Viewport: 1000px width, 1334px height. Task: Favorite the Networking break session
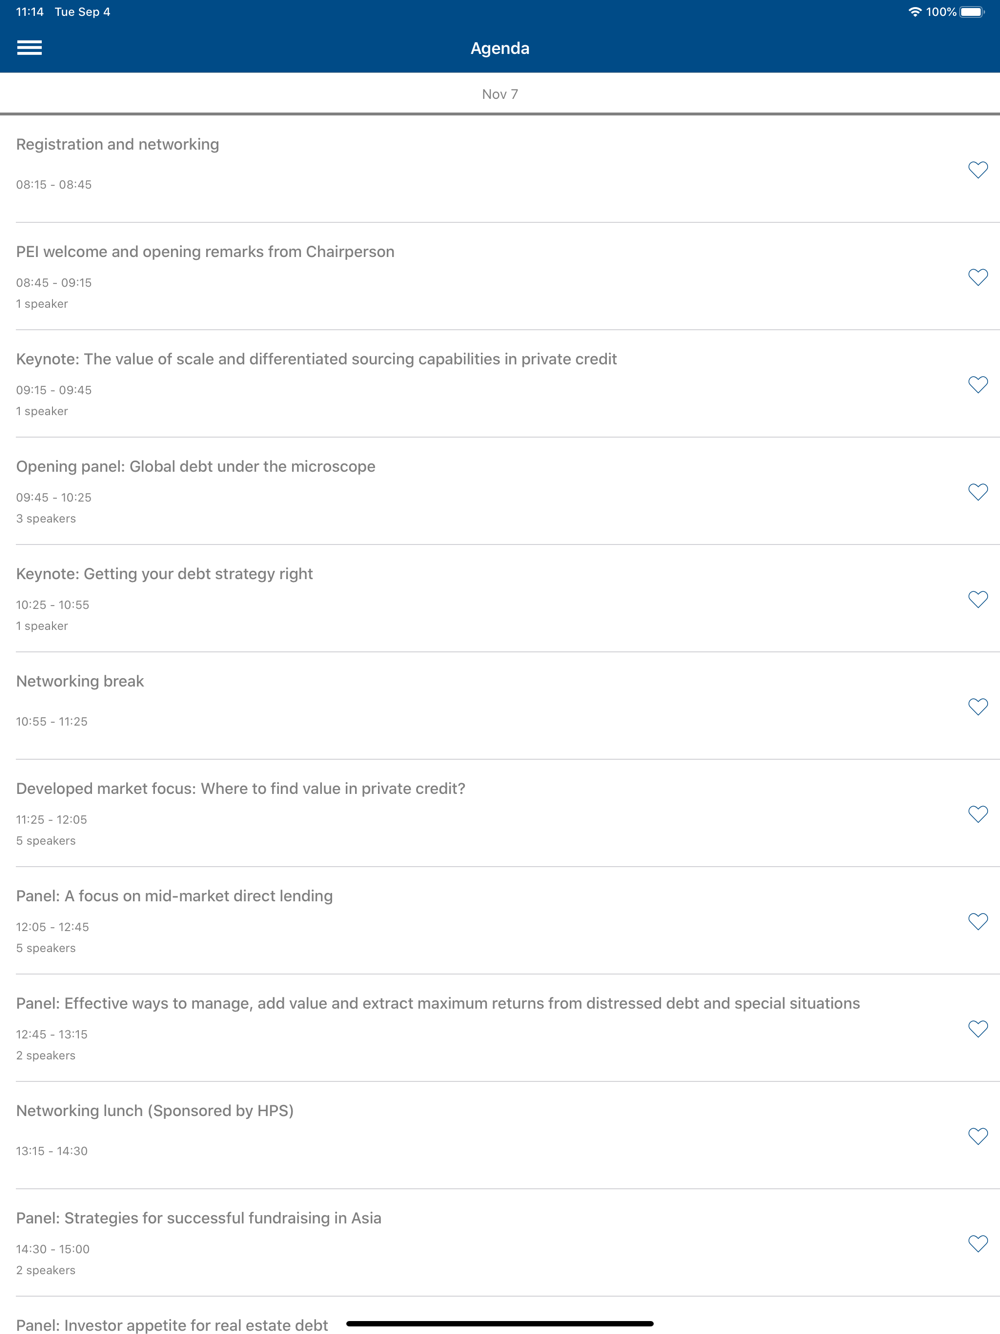tap(978, 707)
